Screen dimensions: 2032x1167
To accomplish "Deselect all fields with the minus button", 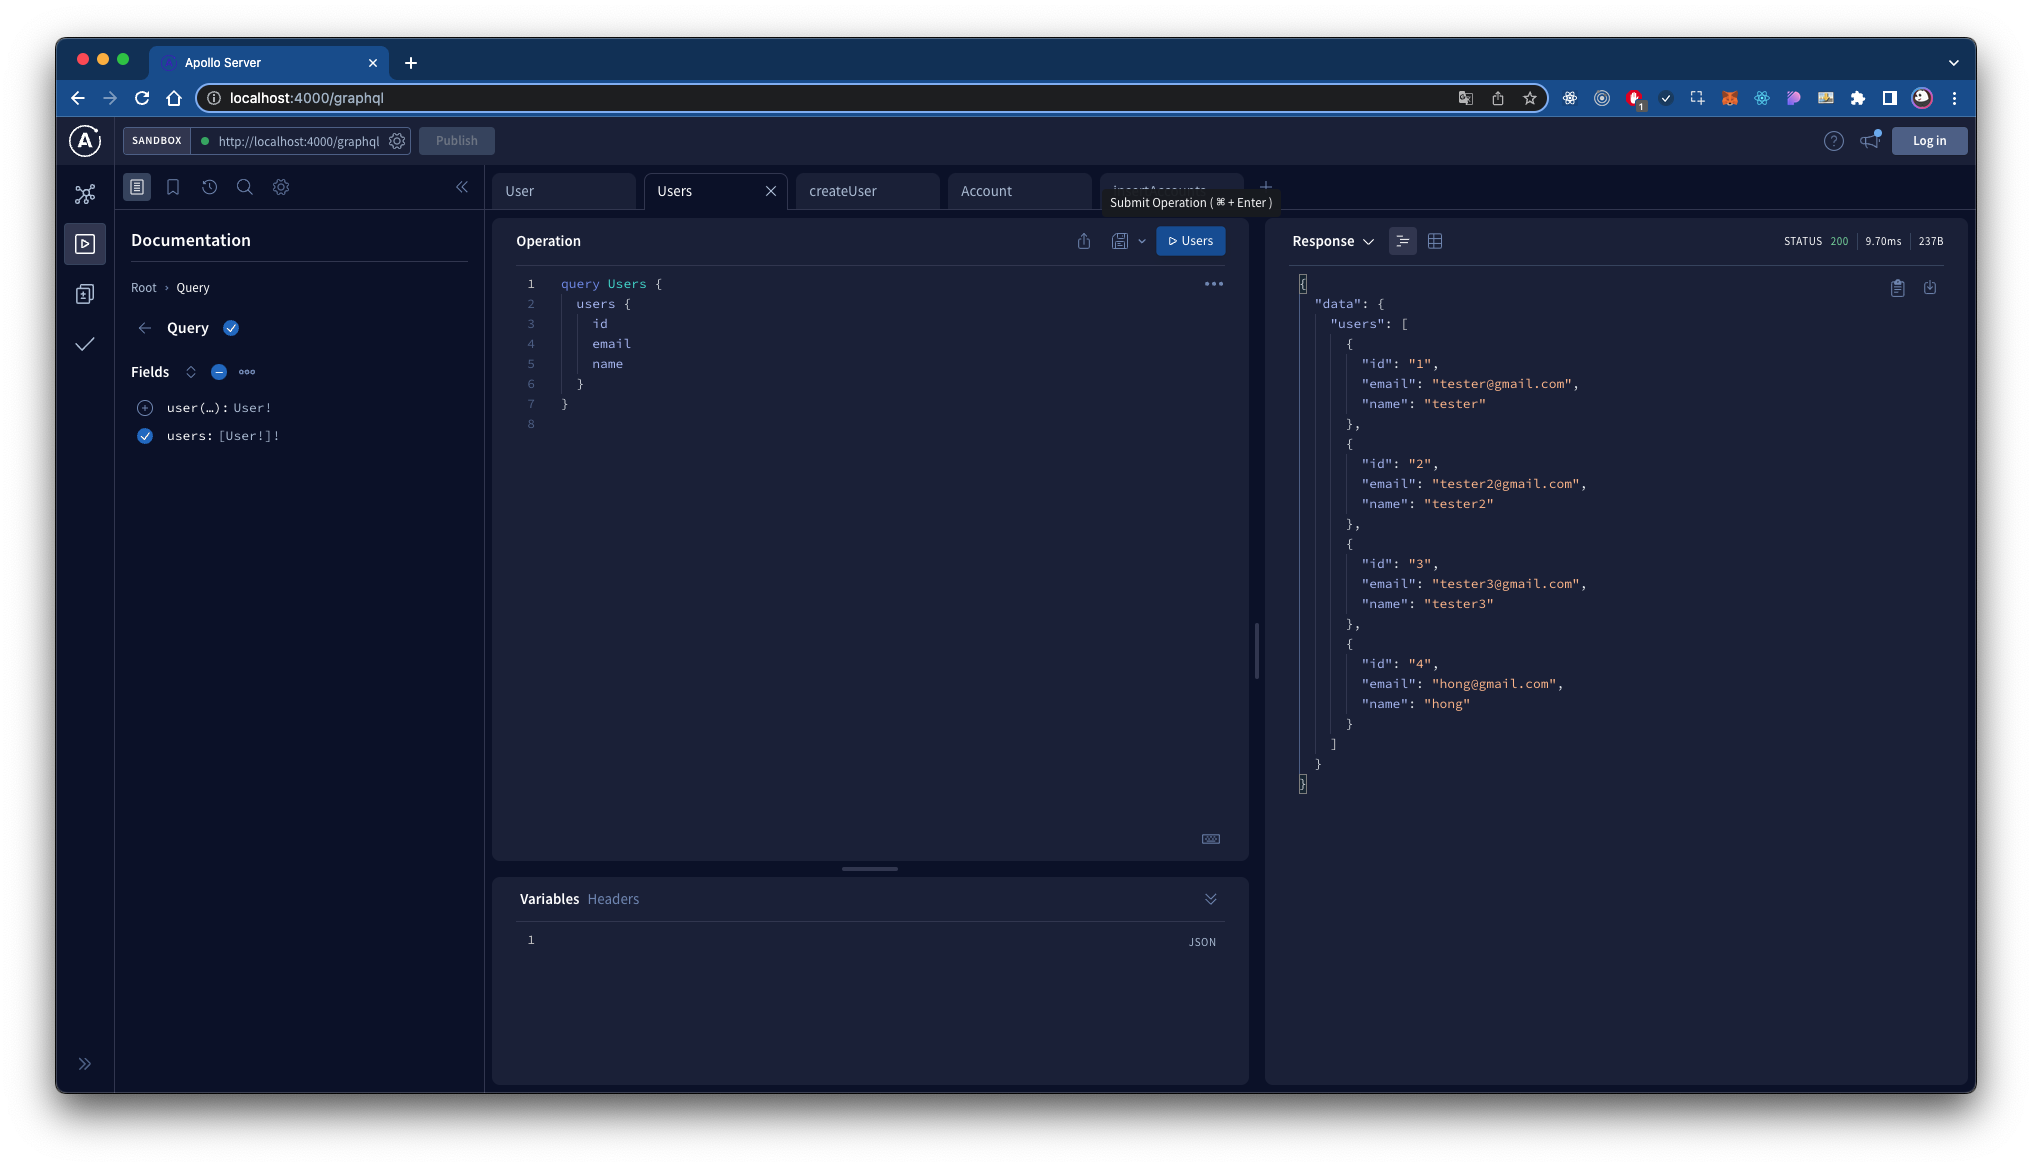I will click(219, 372).
